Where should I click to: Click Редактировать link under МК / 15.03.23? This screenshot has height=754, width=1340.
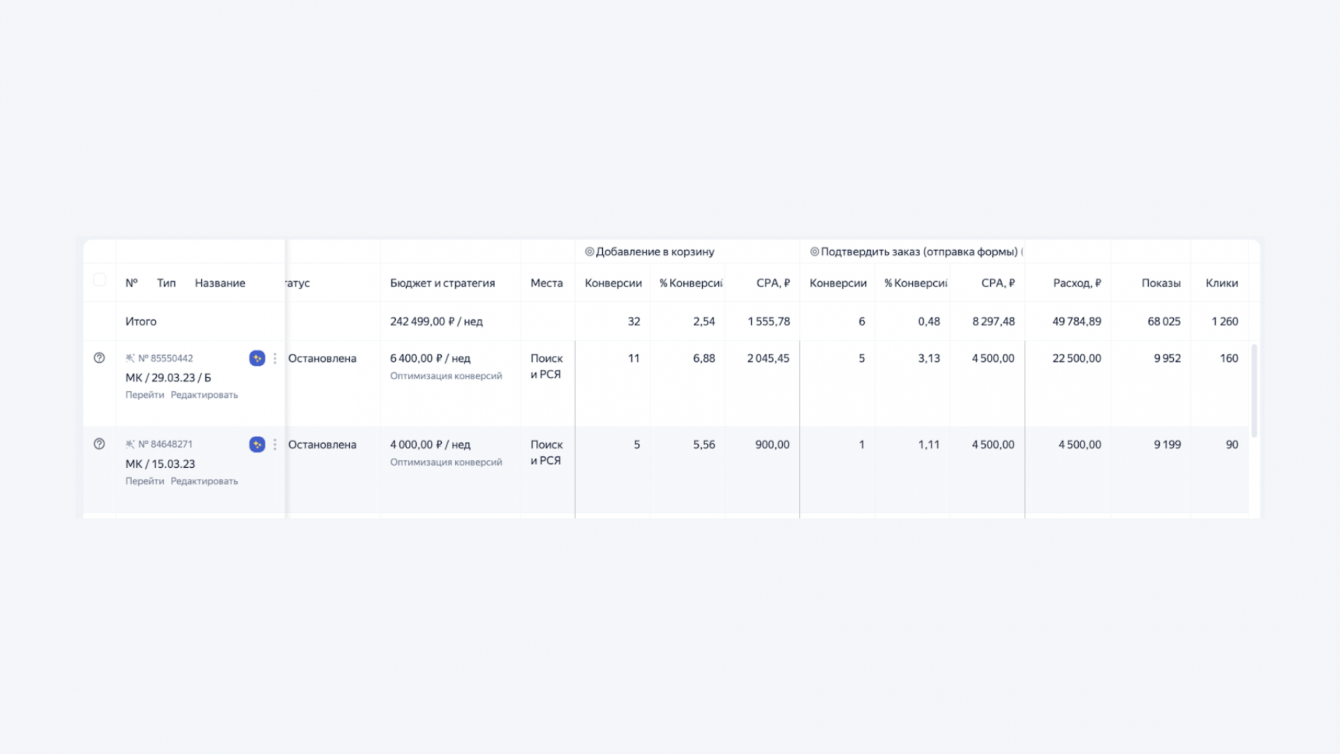tap(204, 481)
